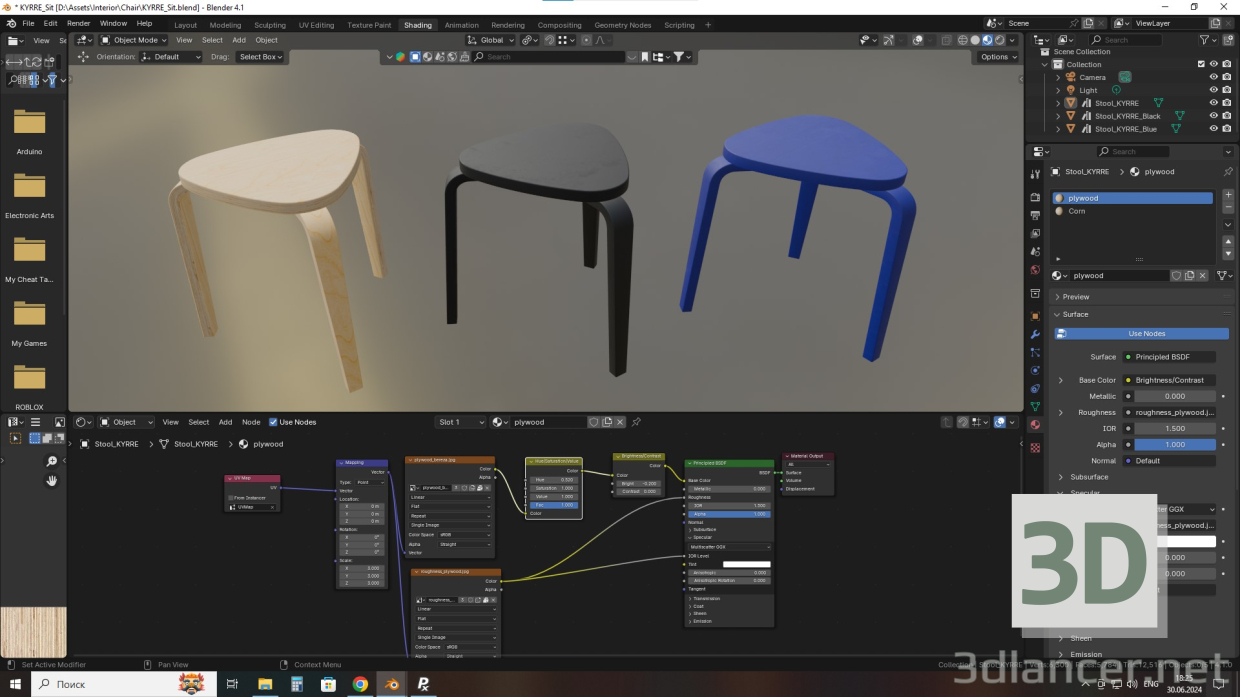1240x697 pixels.
Task: Disable camera render visibility for Light
Action: (1227, 90)
